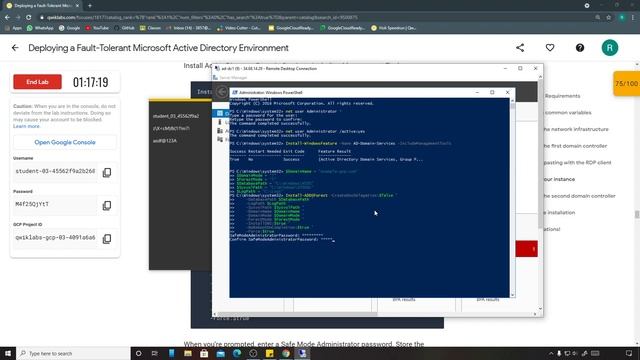
Task: Open Task View on the taskbar
Action: point(155,353)
